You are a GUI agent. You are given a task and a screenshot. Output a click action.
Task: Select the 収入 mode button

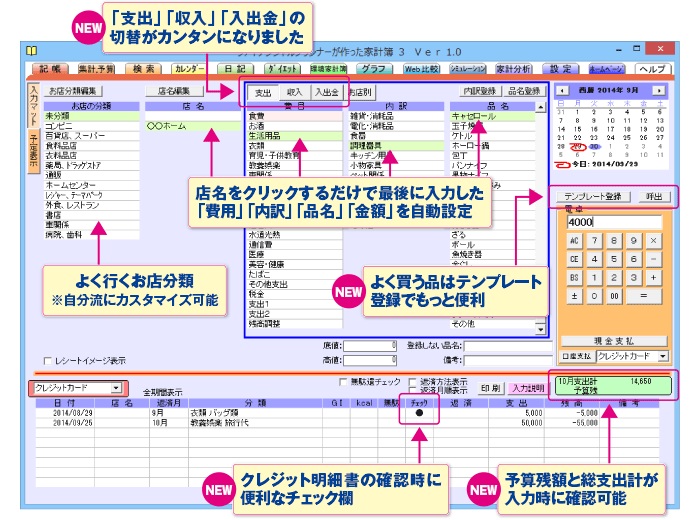click(294, 92)
